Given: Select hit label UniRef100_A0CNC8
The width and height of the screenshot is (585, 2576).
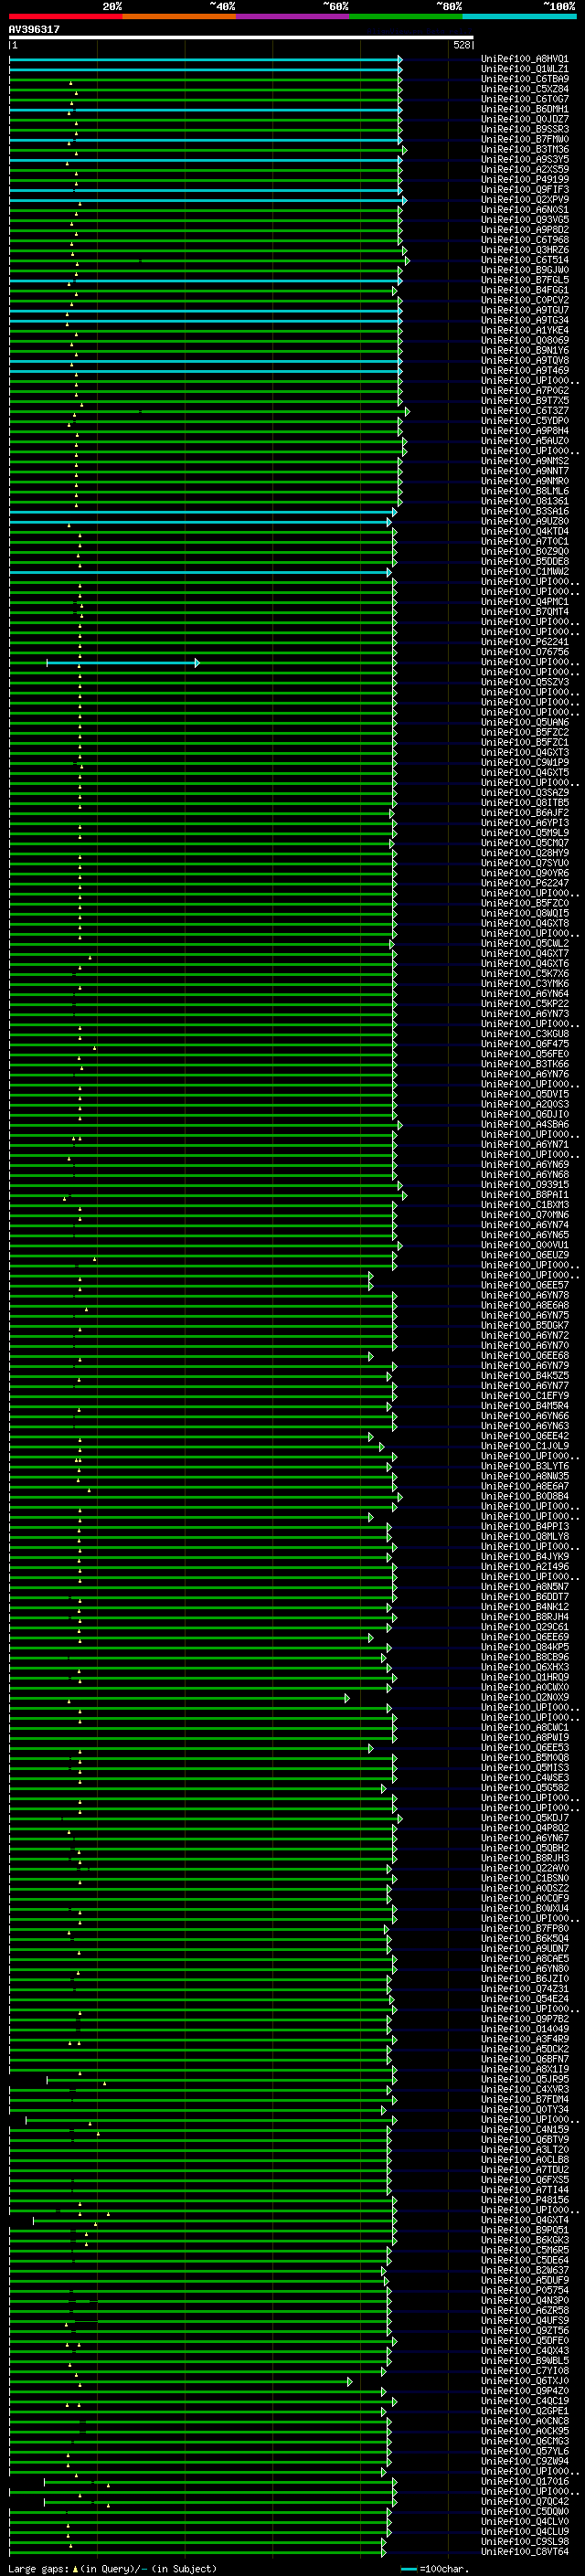Looking at the screenshot, I should pos(525,2421).
